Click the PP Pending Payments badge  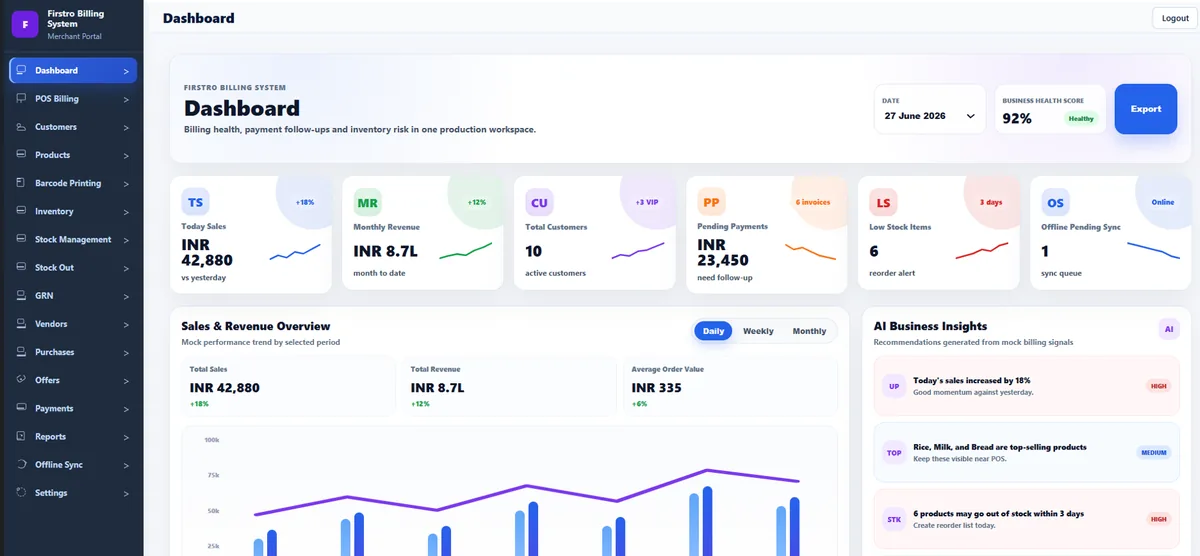(x=711, y=202)
